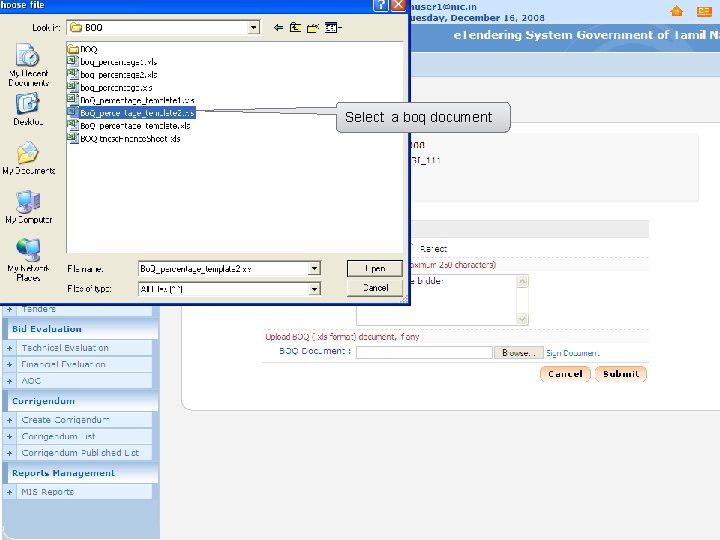Expand Create Corrigendum in sidebar
Screen dimensions: 720x540
(x=10, y=420)
